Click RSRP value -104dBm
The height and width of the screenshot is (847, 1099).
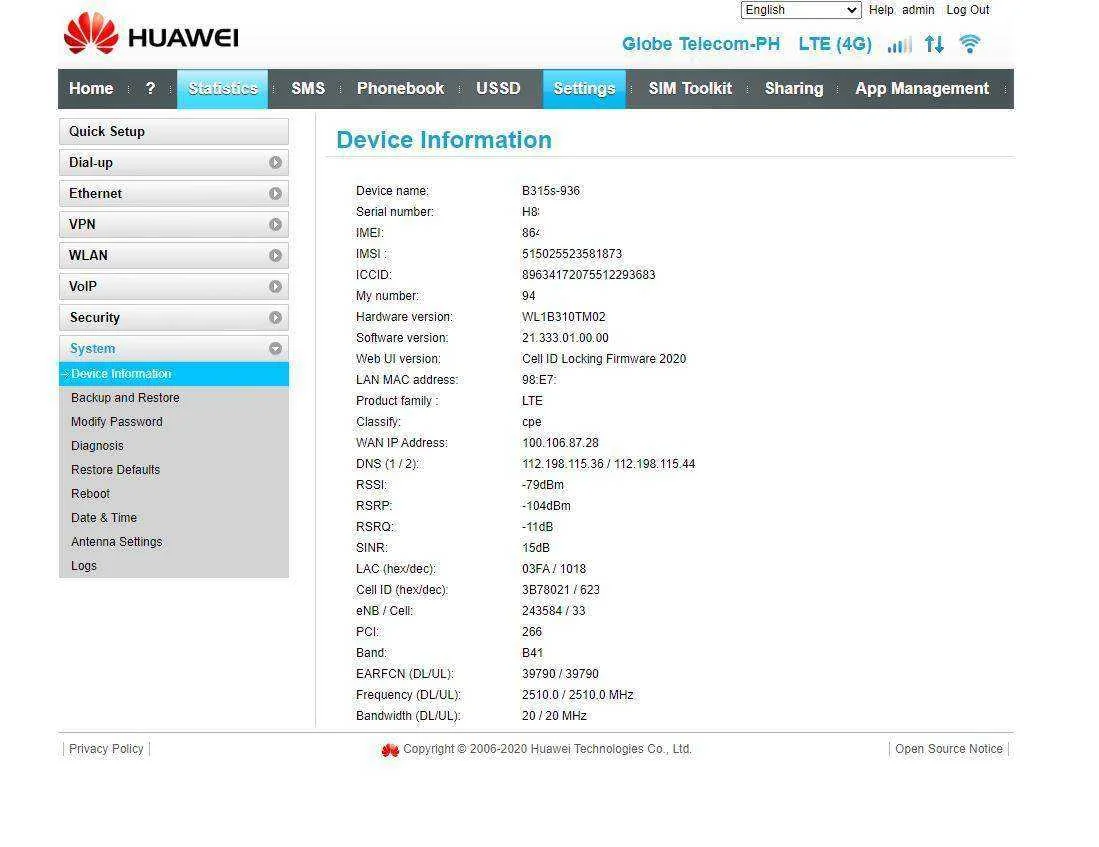click(x=546, y=506)
